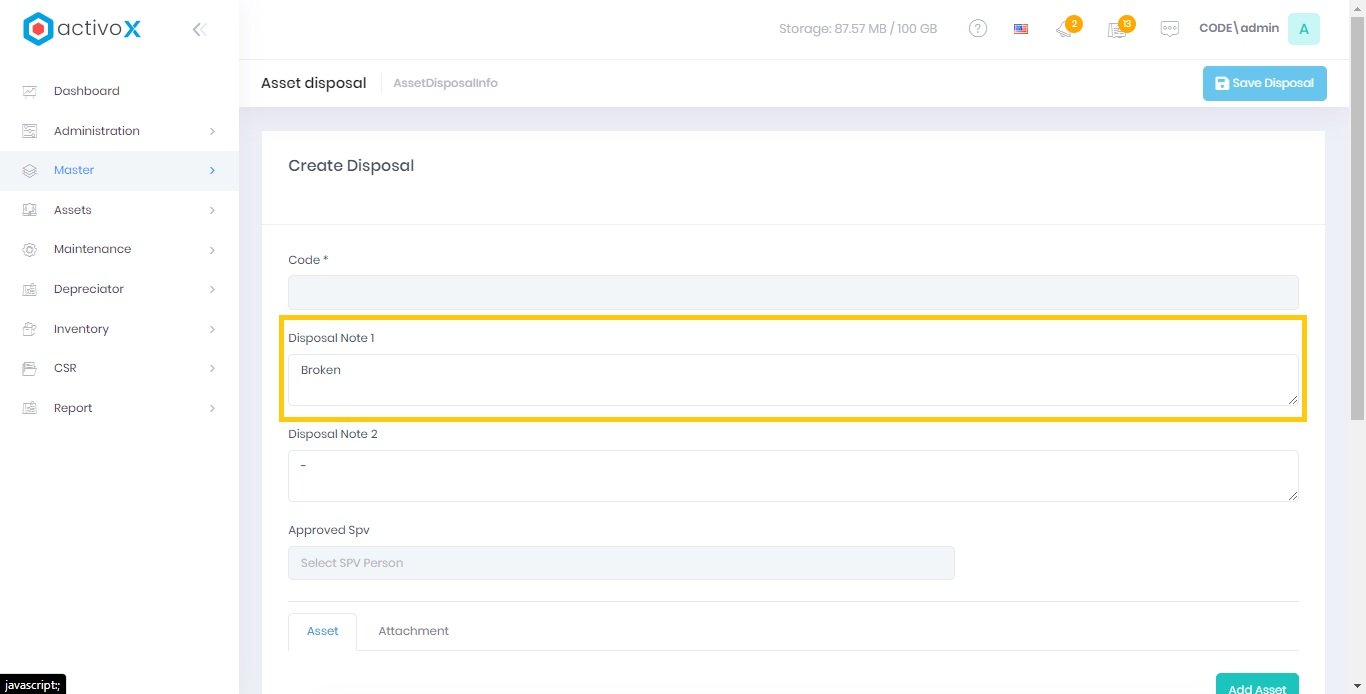Collapse the sidebar using double-chevron icon

[x=199, y=30]
